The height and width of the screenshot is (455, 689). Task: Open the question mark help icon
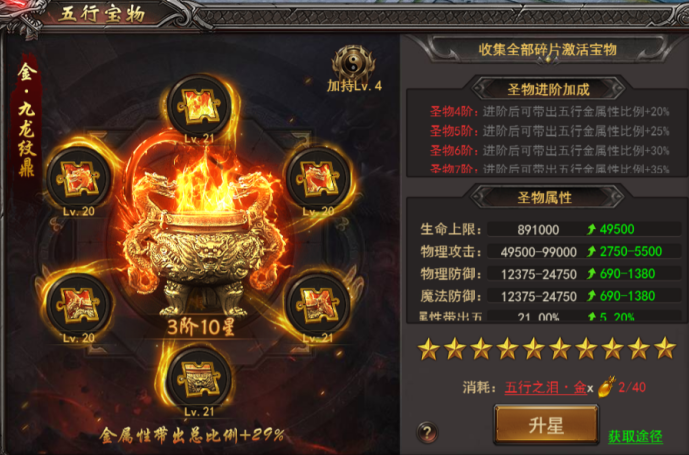click(428, 432)
